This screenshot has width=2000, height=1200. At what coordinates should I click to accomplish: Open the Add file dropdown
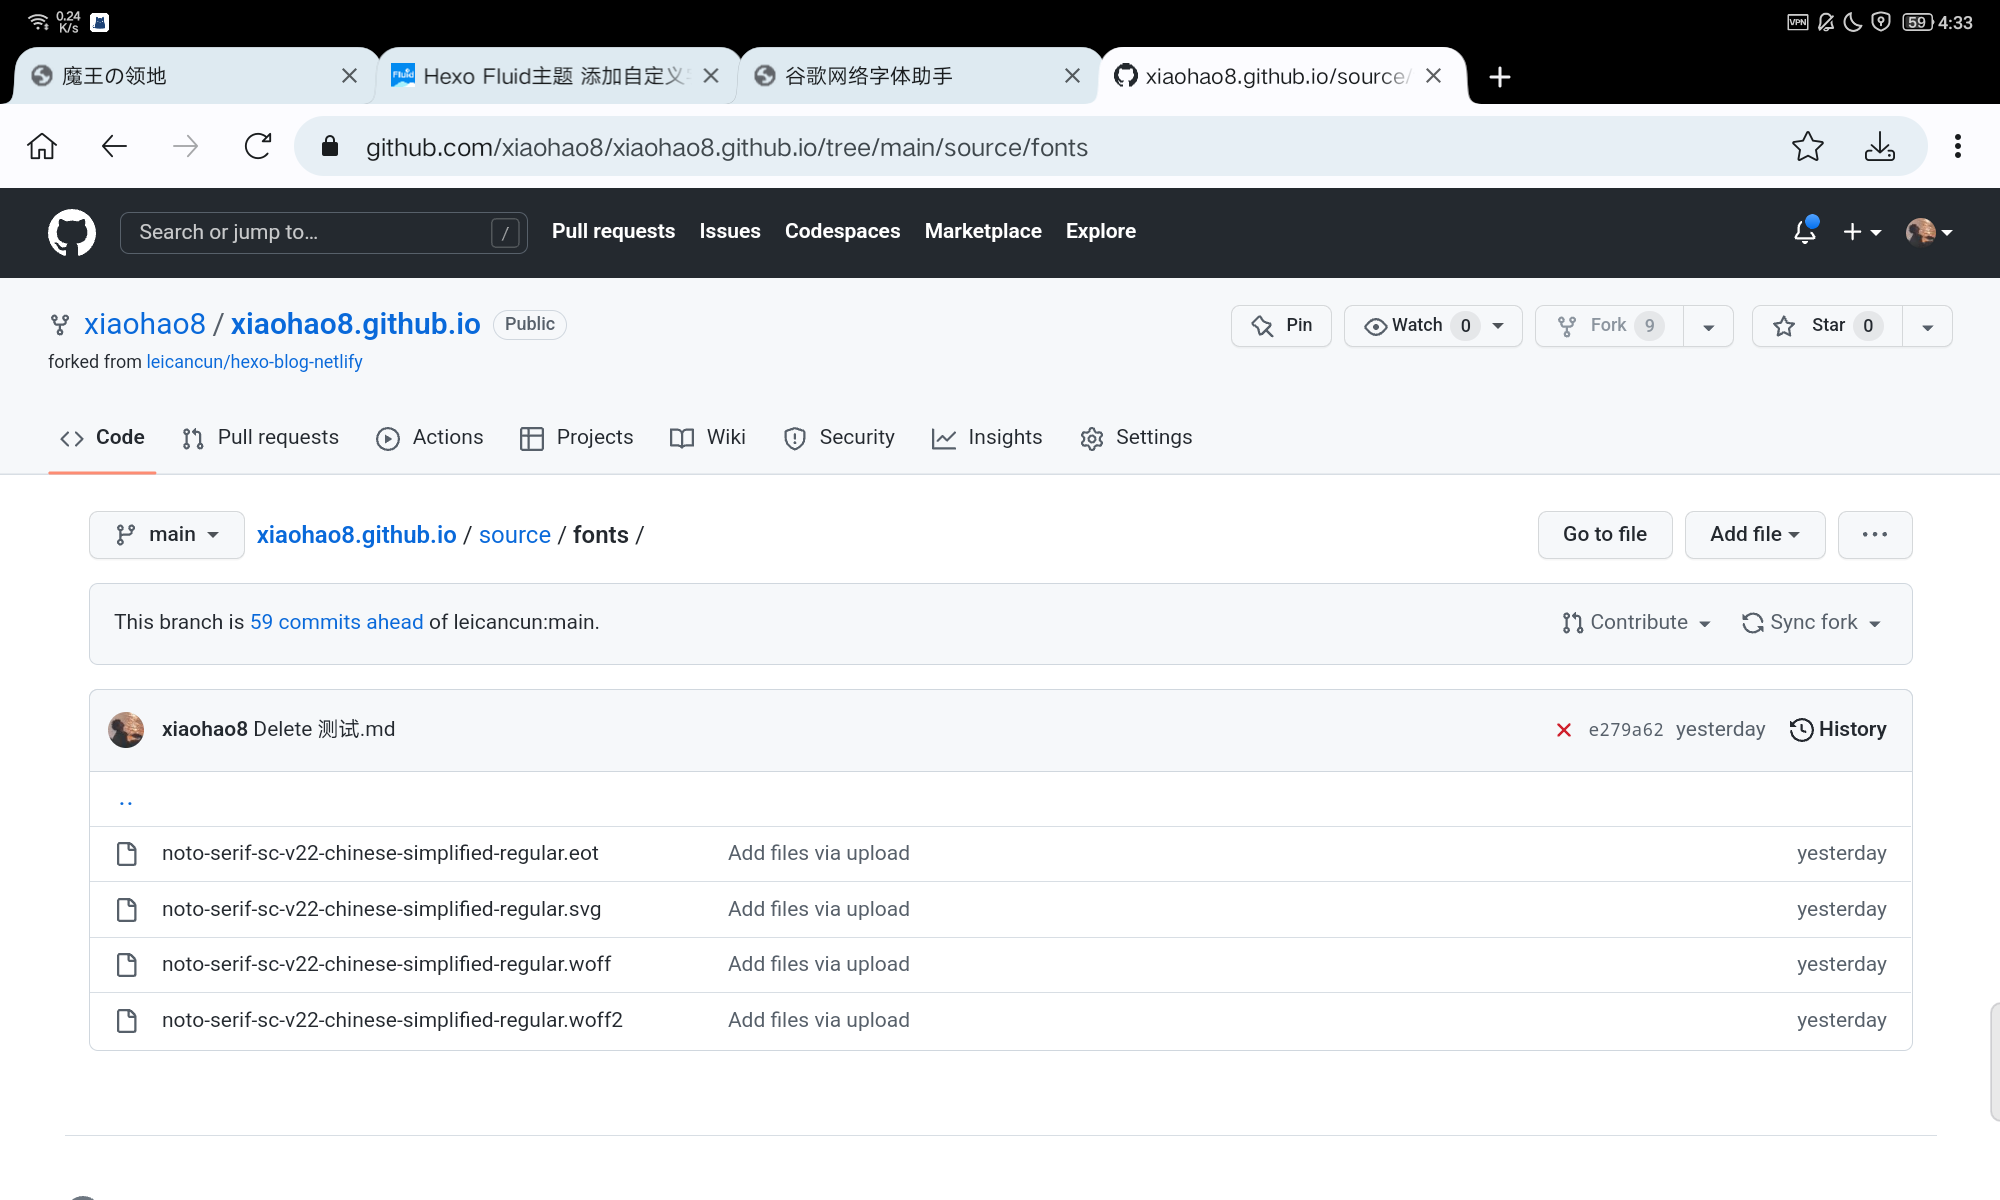(x=1754, y=535)
